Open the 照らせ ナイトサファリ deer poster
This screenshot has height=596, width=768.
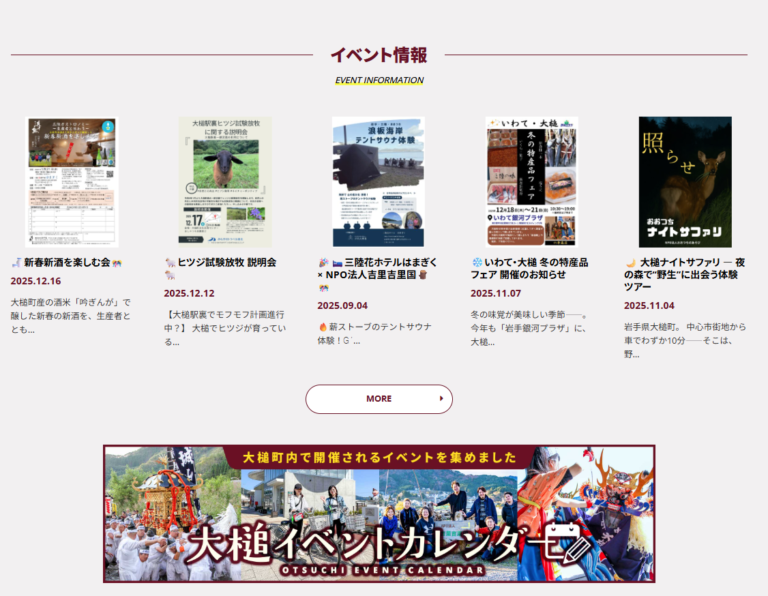click(685, 181)
